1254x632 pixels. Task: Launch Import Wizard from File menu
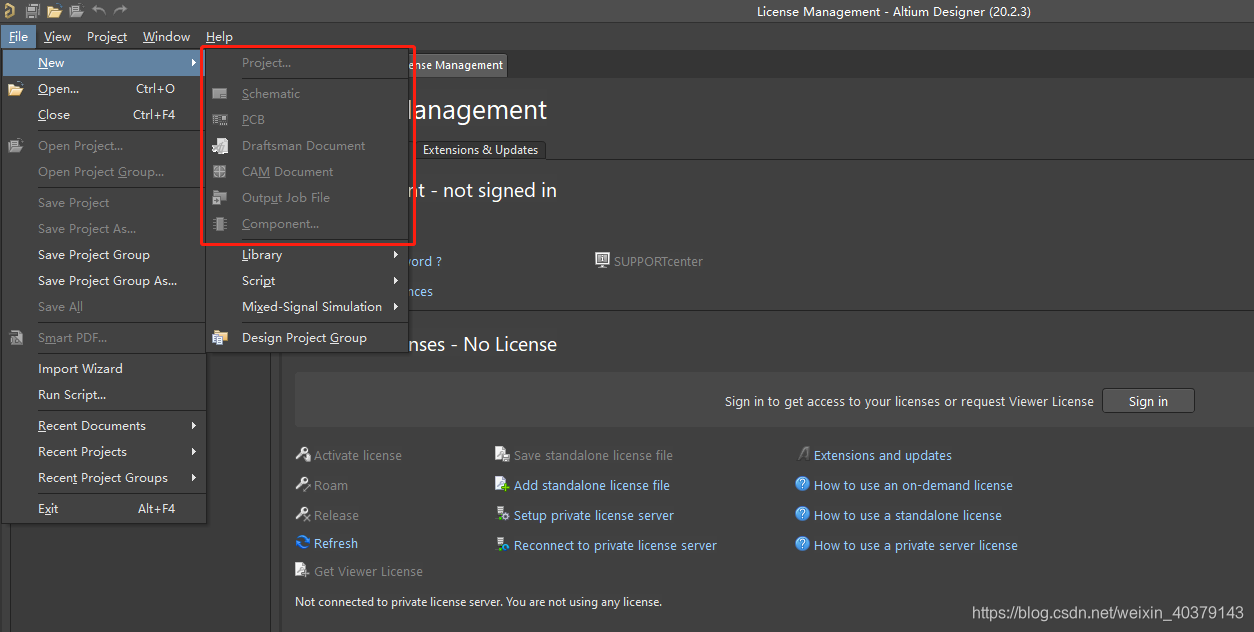[104, 369]
